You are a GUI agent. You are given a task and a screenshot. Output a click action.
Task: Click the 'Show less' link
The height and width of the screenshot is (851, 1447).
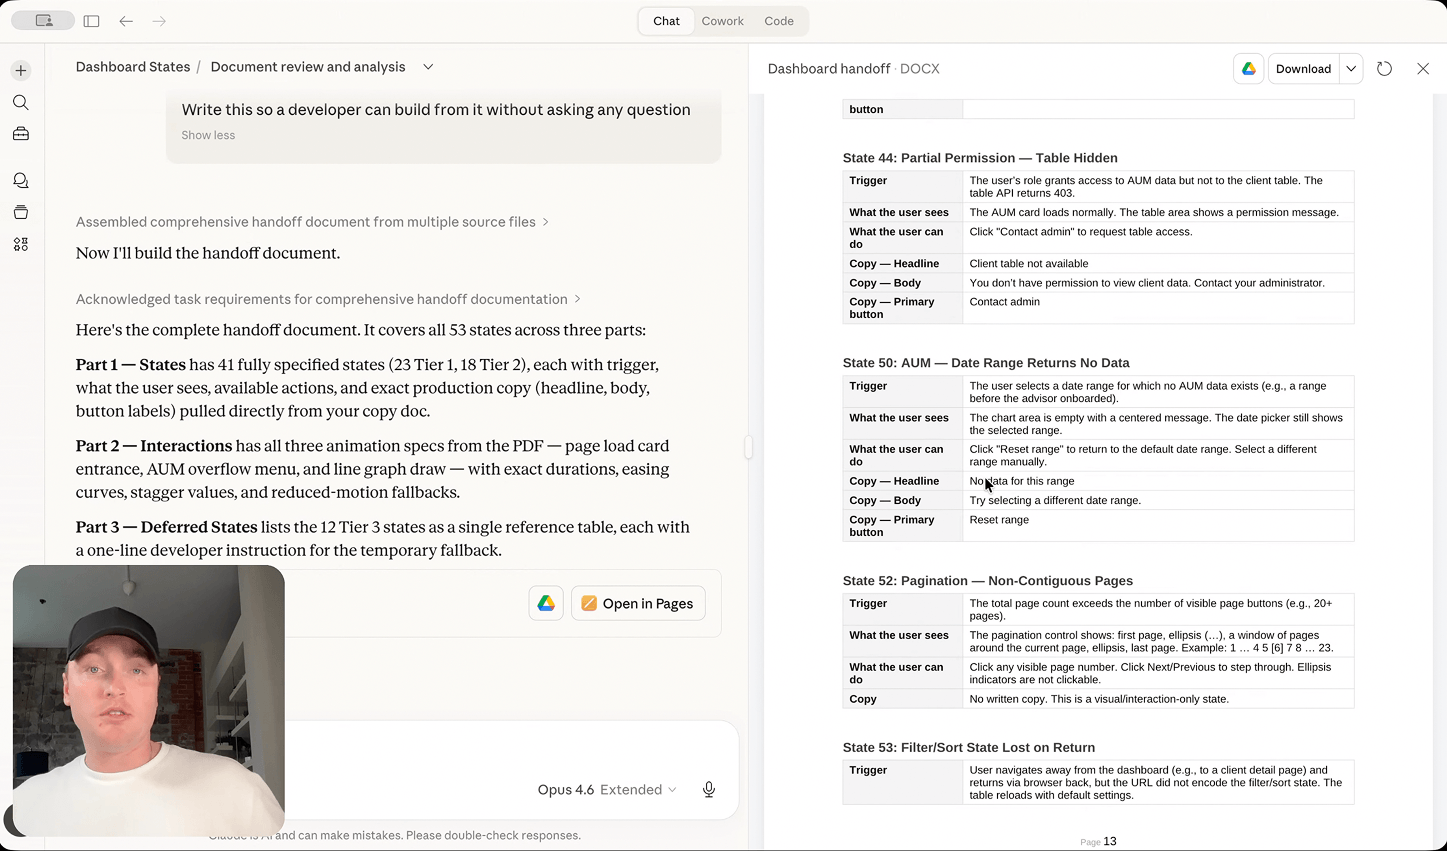208,135
